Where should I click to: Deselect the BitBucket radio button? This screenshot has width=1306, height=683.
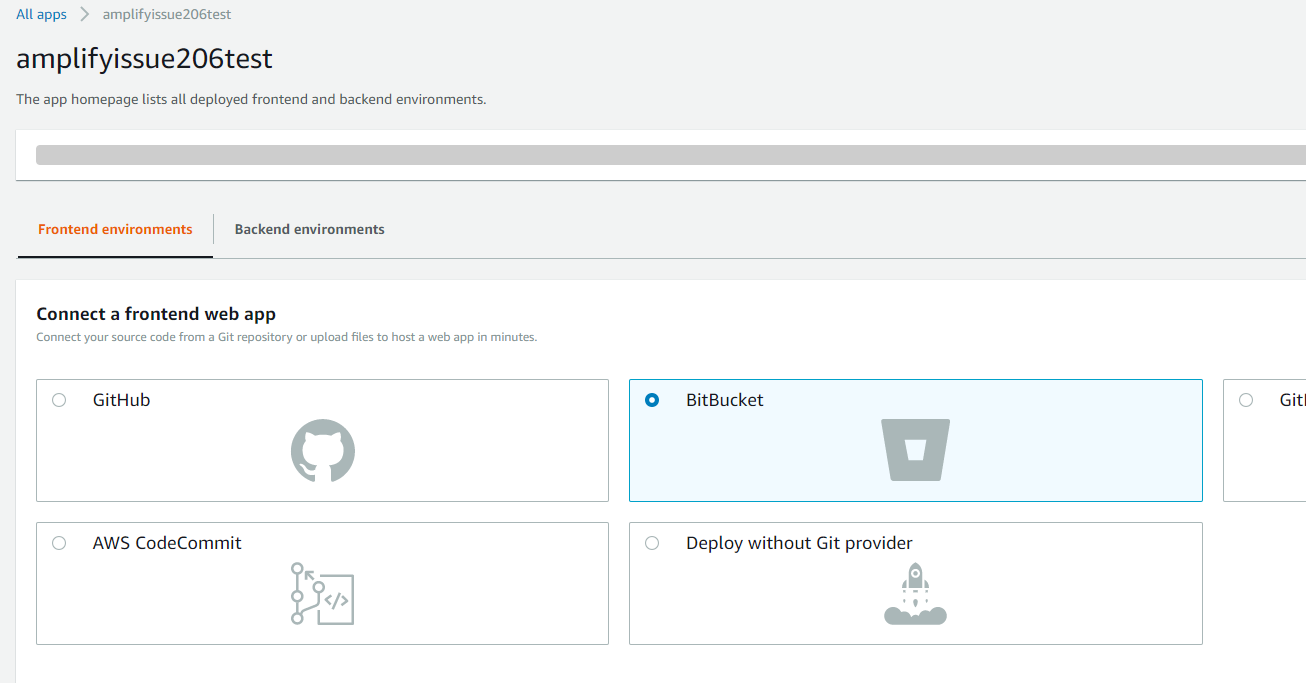(x=651, y=399)
